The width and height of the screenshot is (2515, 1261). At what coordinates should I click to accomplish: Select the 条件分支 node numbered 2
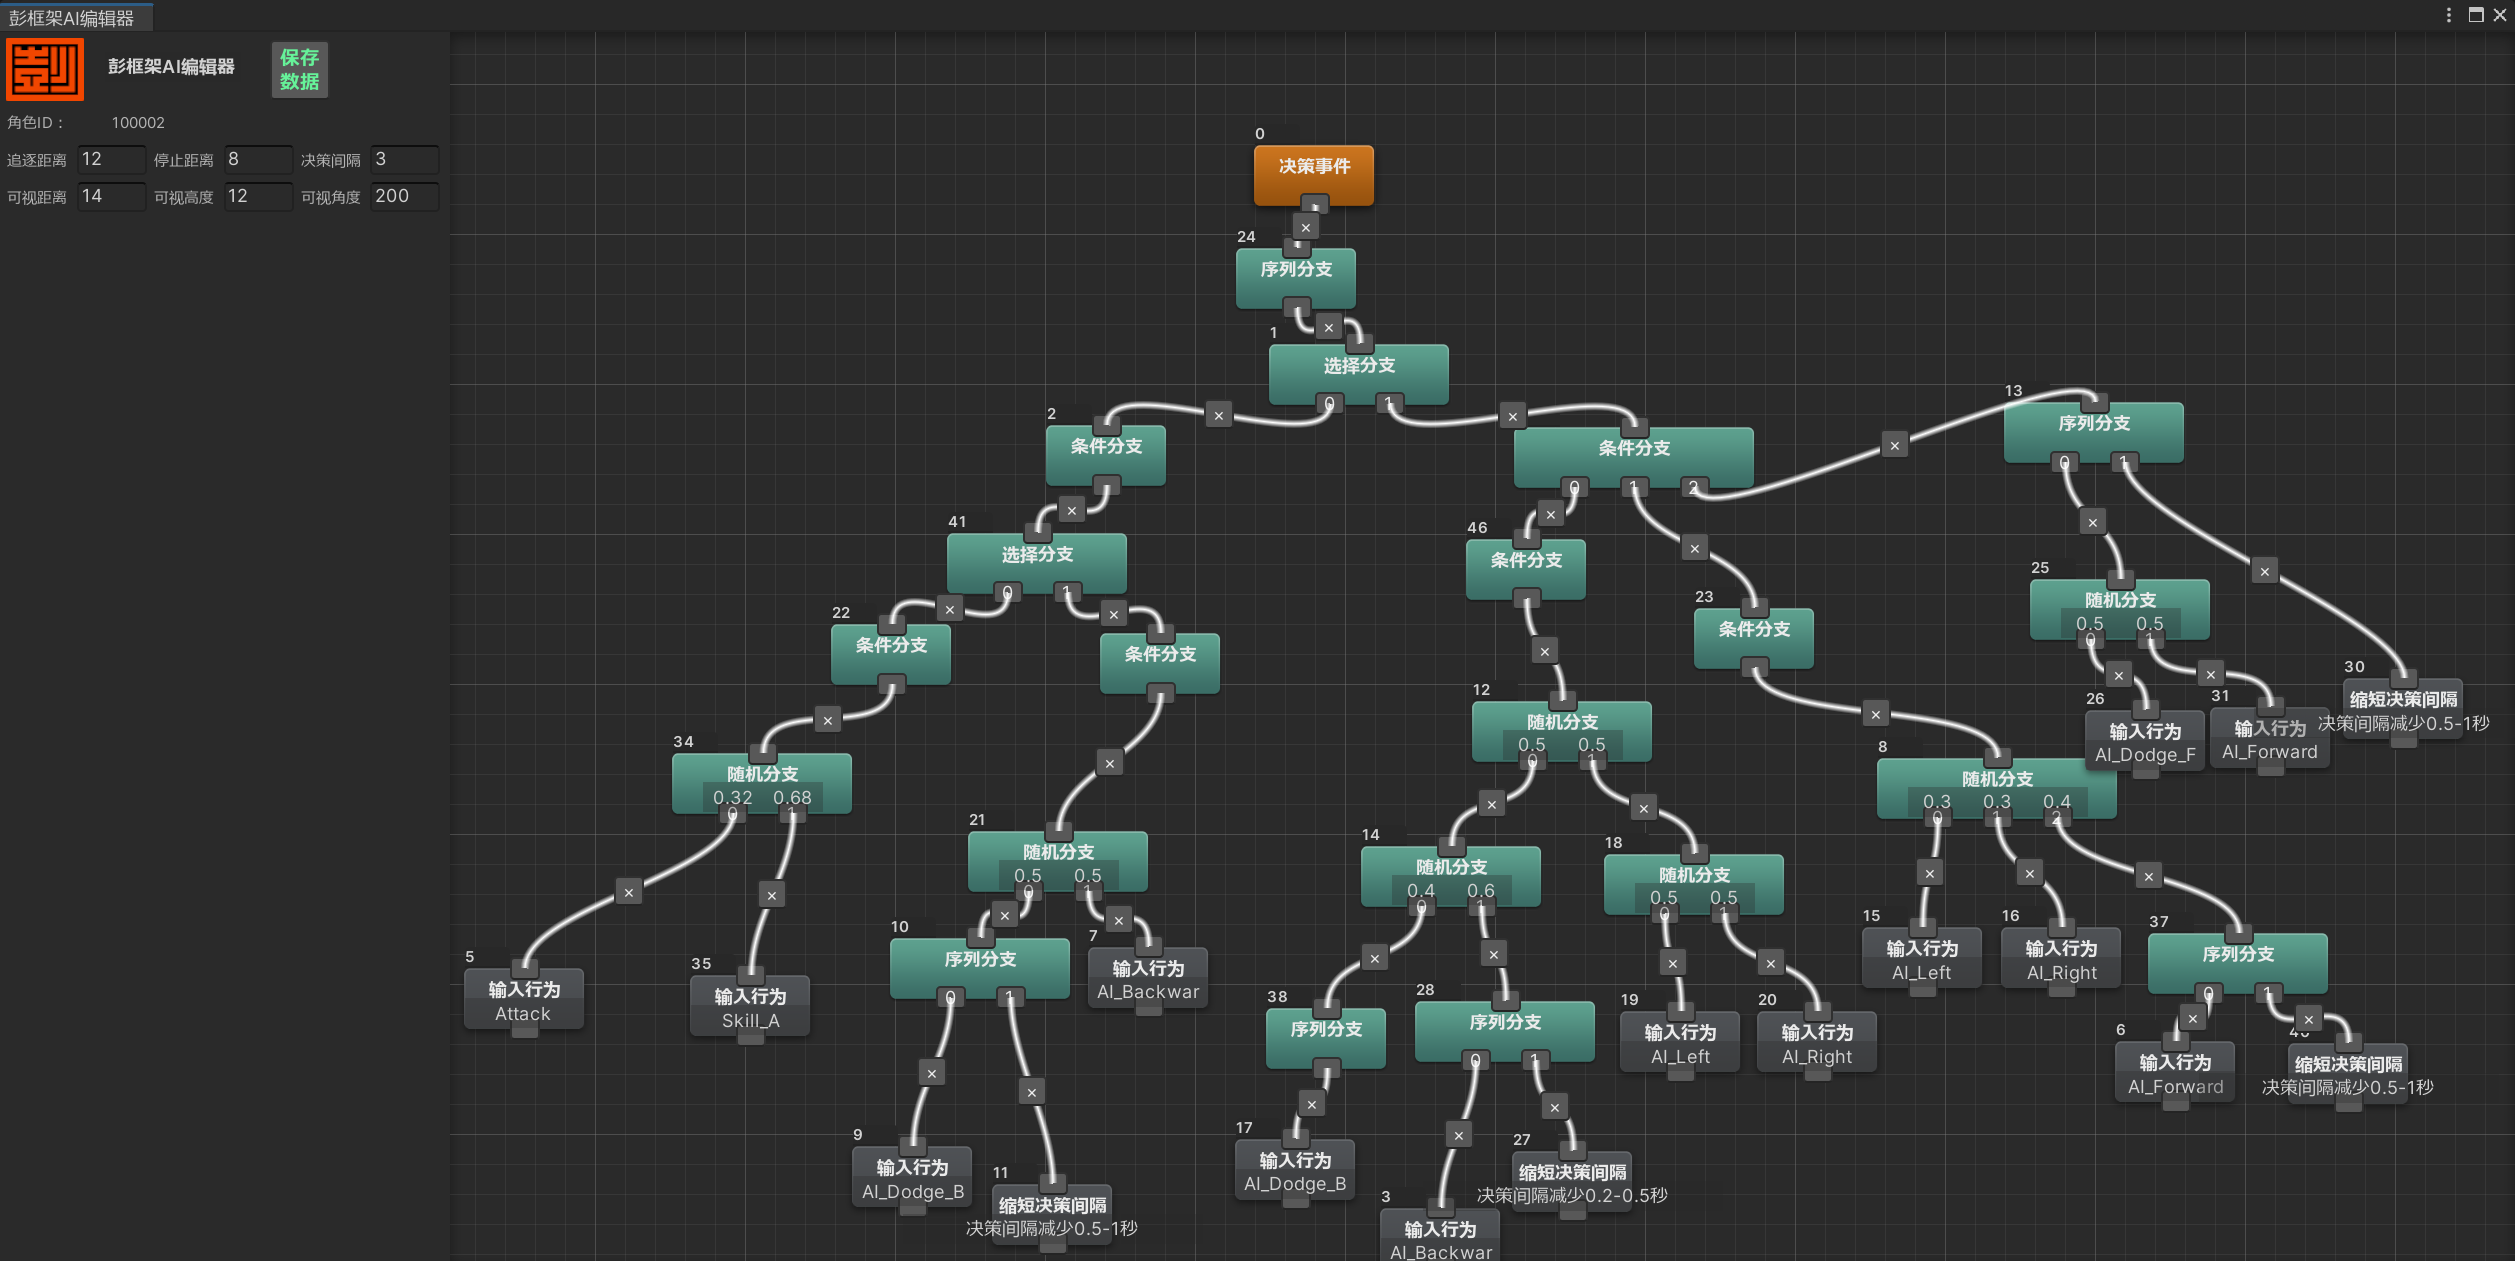(1106, 455)
